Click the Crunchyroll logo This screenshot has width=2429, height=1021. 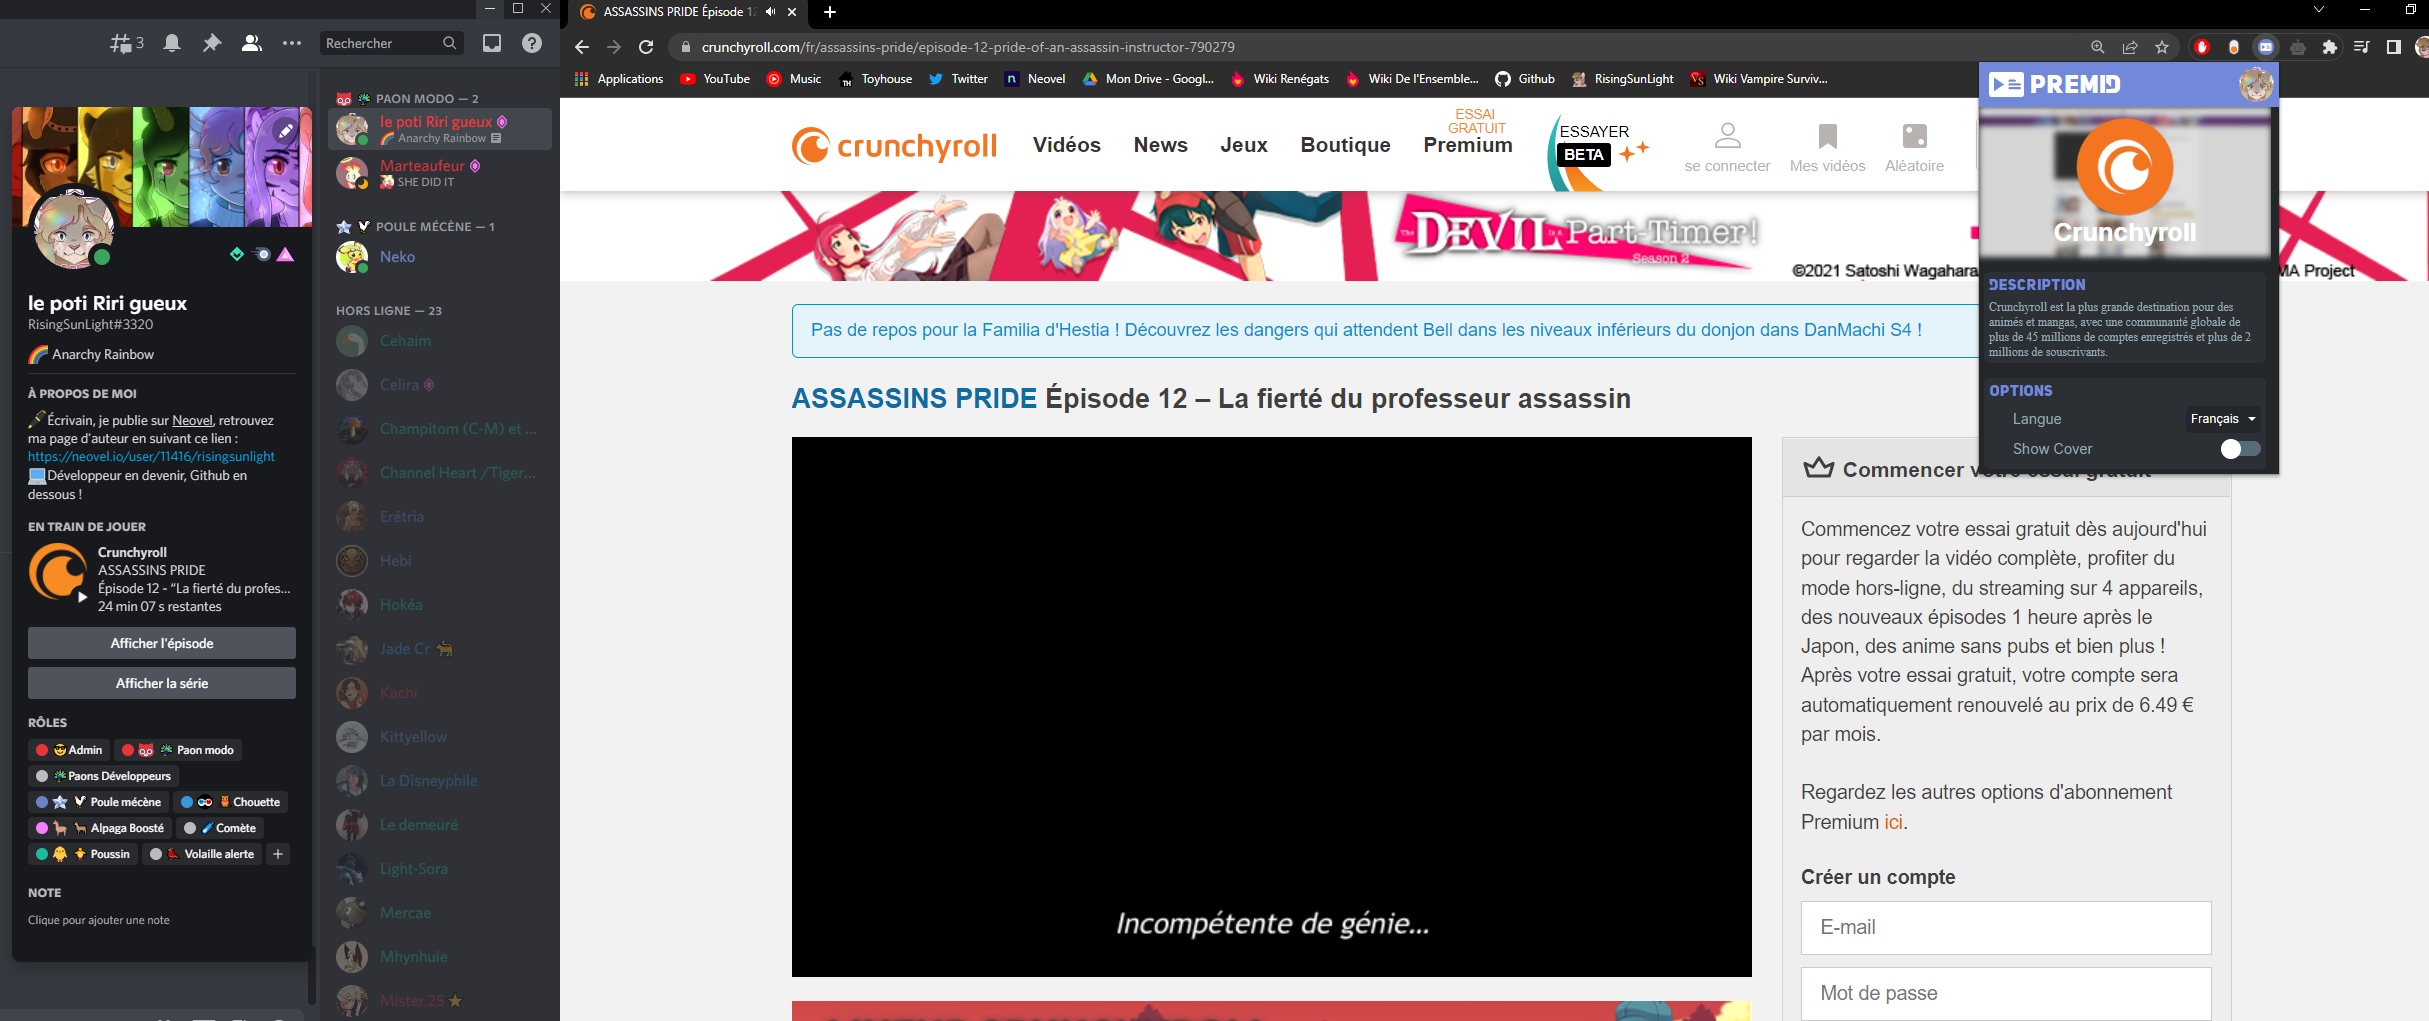click(x=893, y=145)
